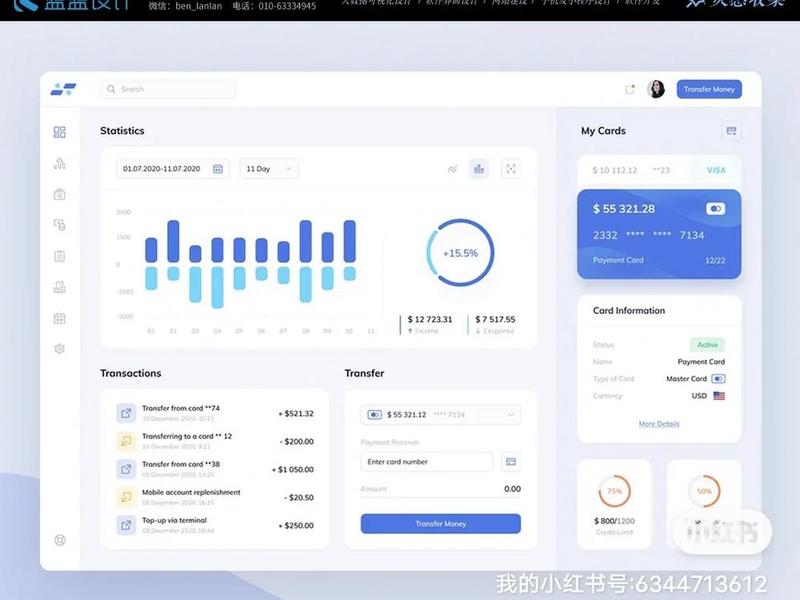The height and width of the screenshot is (600, 800).
Task: Click the Master Card type icon
Action: tap(718, 379)
